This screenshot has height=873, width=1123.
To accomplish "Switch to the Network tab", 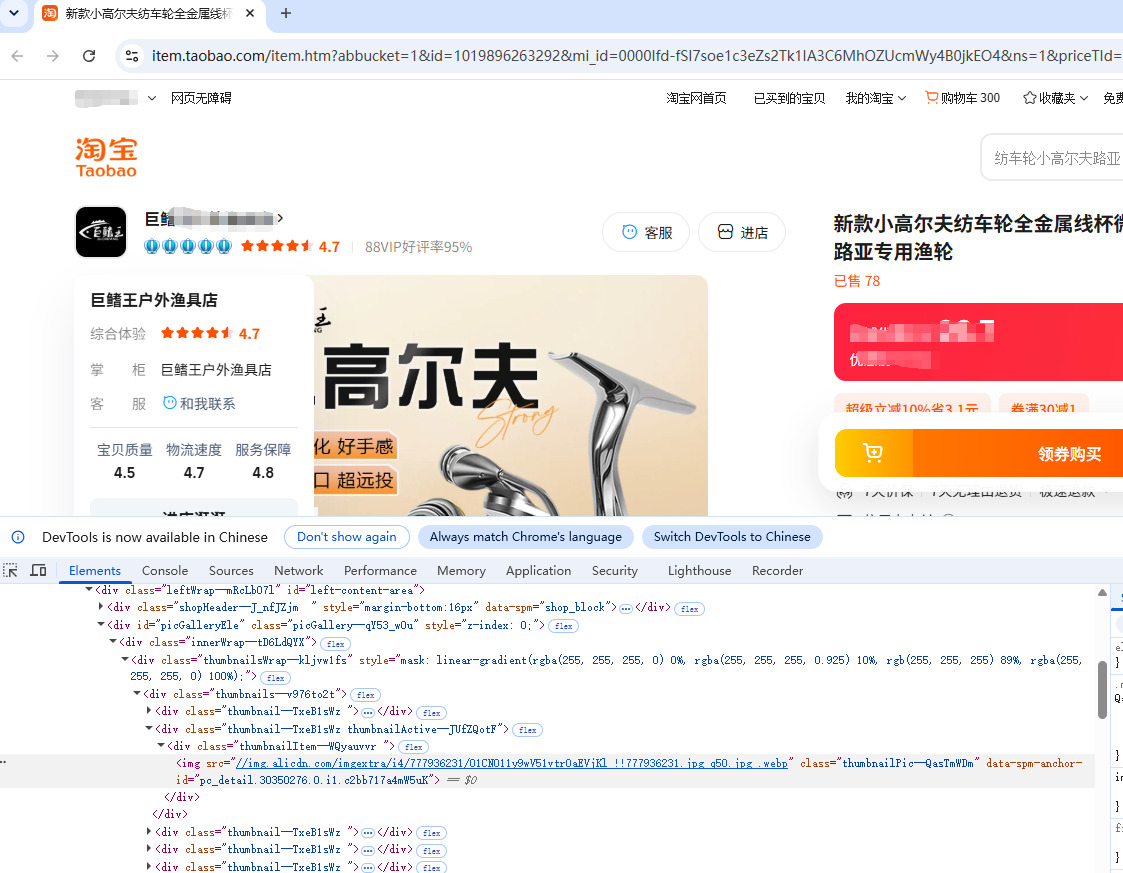I will coord(299,571).
